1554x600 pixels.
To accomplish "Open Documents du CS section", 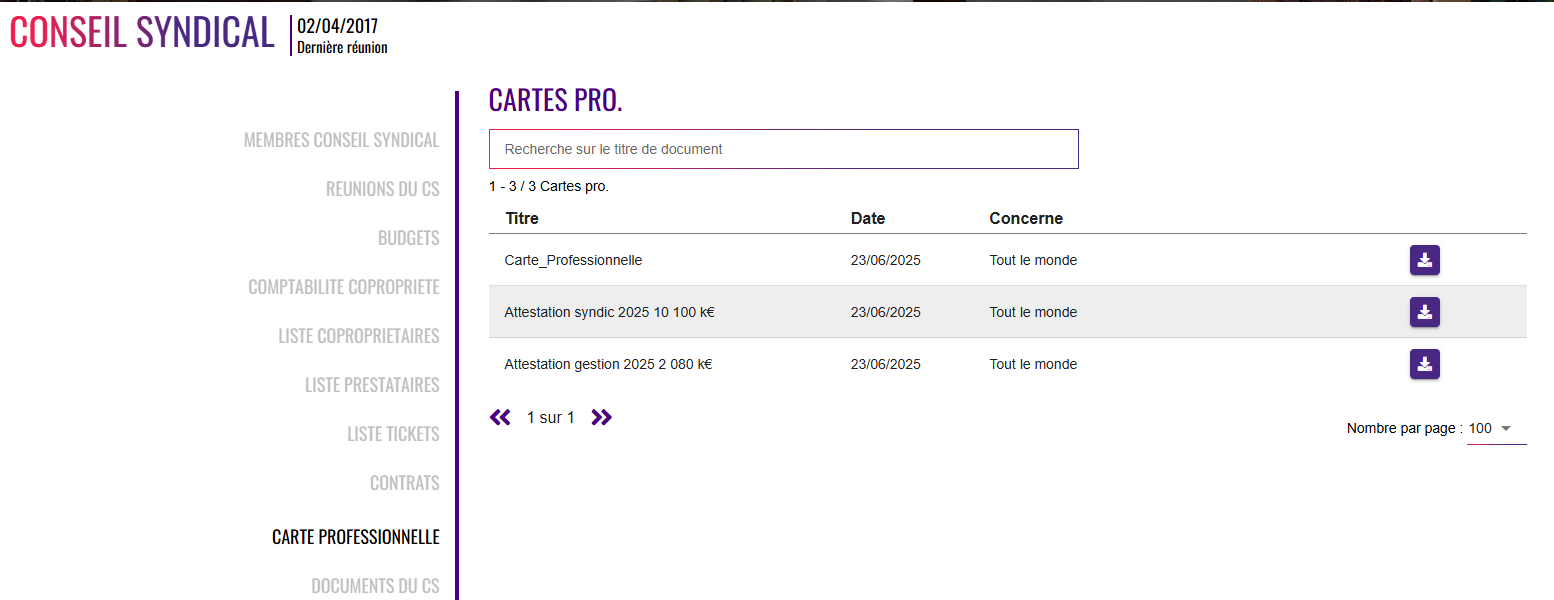I will click(x=375, y=586).
